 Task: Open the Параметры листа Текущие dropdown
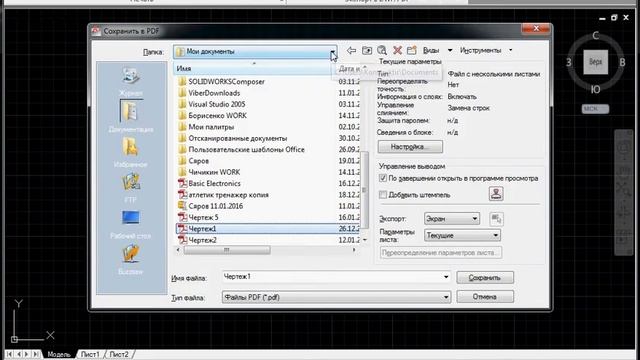462,235
